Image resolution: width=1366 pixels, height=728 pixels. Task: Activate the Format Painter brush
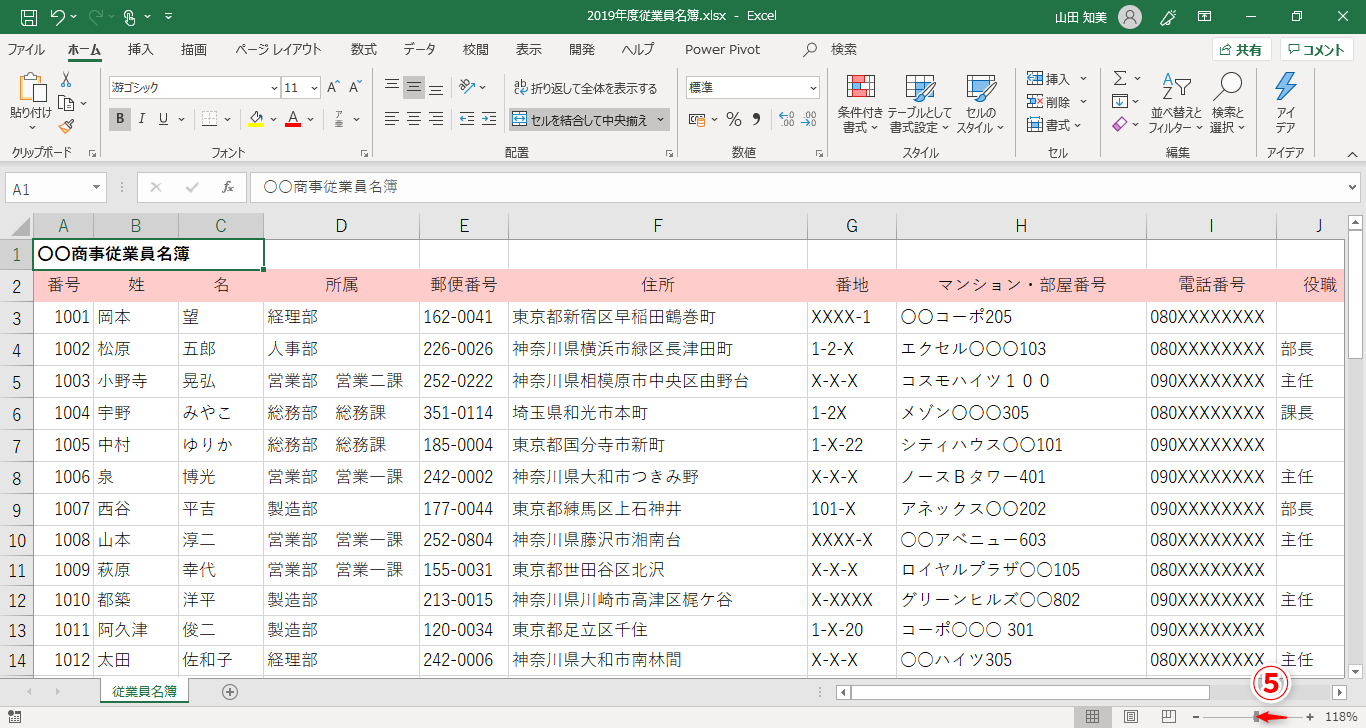[x=66, y=126]
